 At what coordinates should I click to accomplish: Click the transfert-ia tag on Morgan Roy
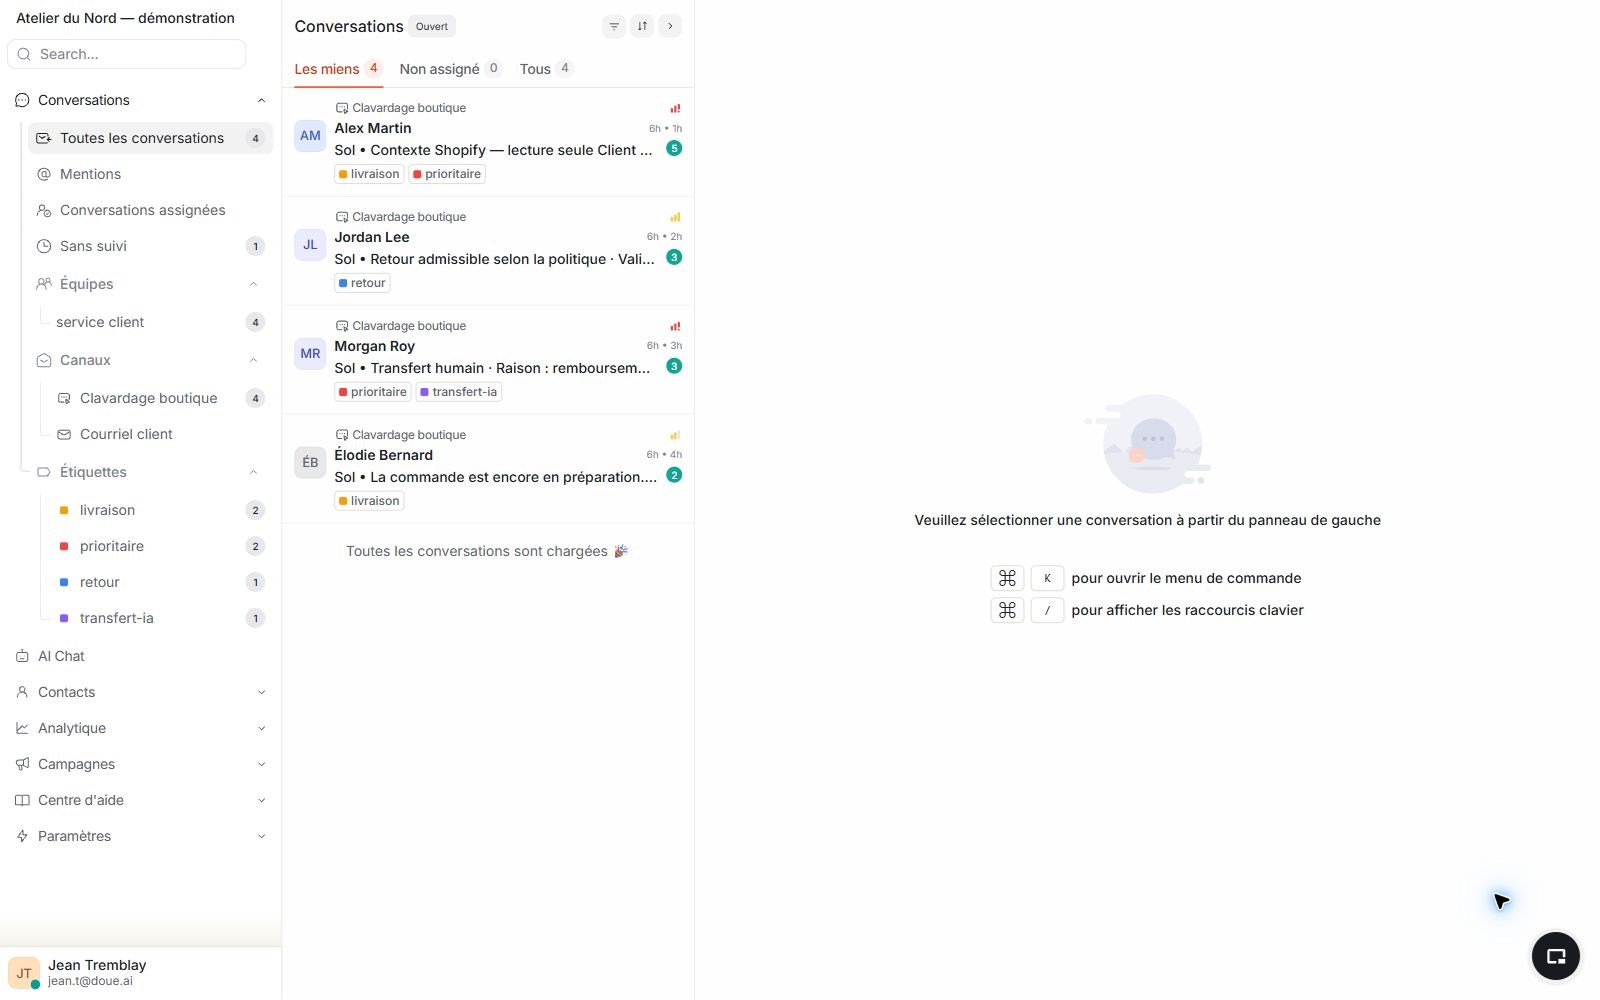[459, 392]
